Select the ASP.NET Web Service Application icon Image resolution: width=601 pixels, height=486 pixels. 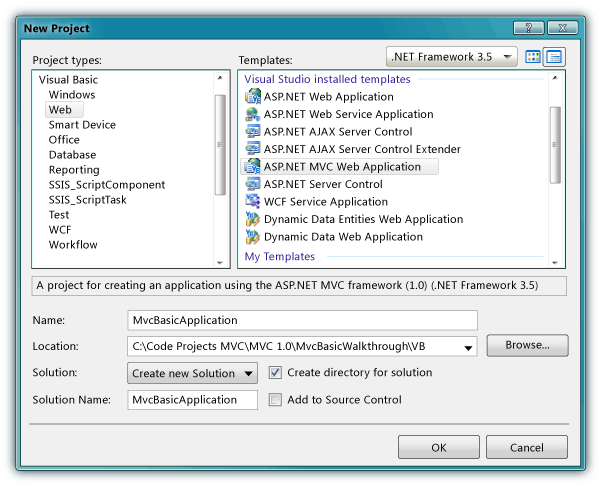coord(253,114)
